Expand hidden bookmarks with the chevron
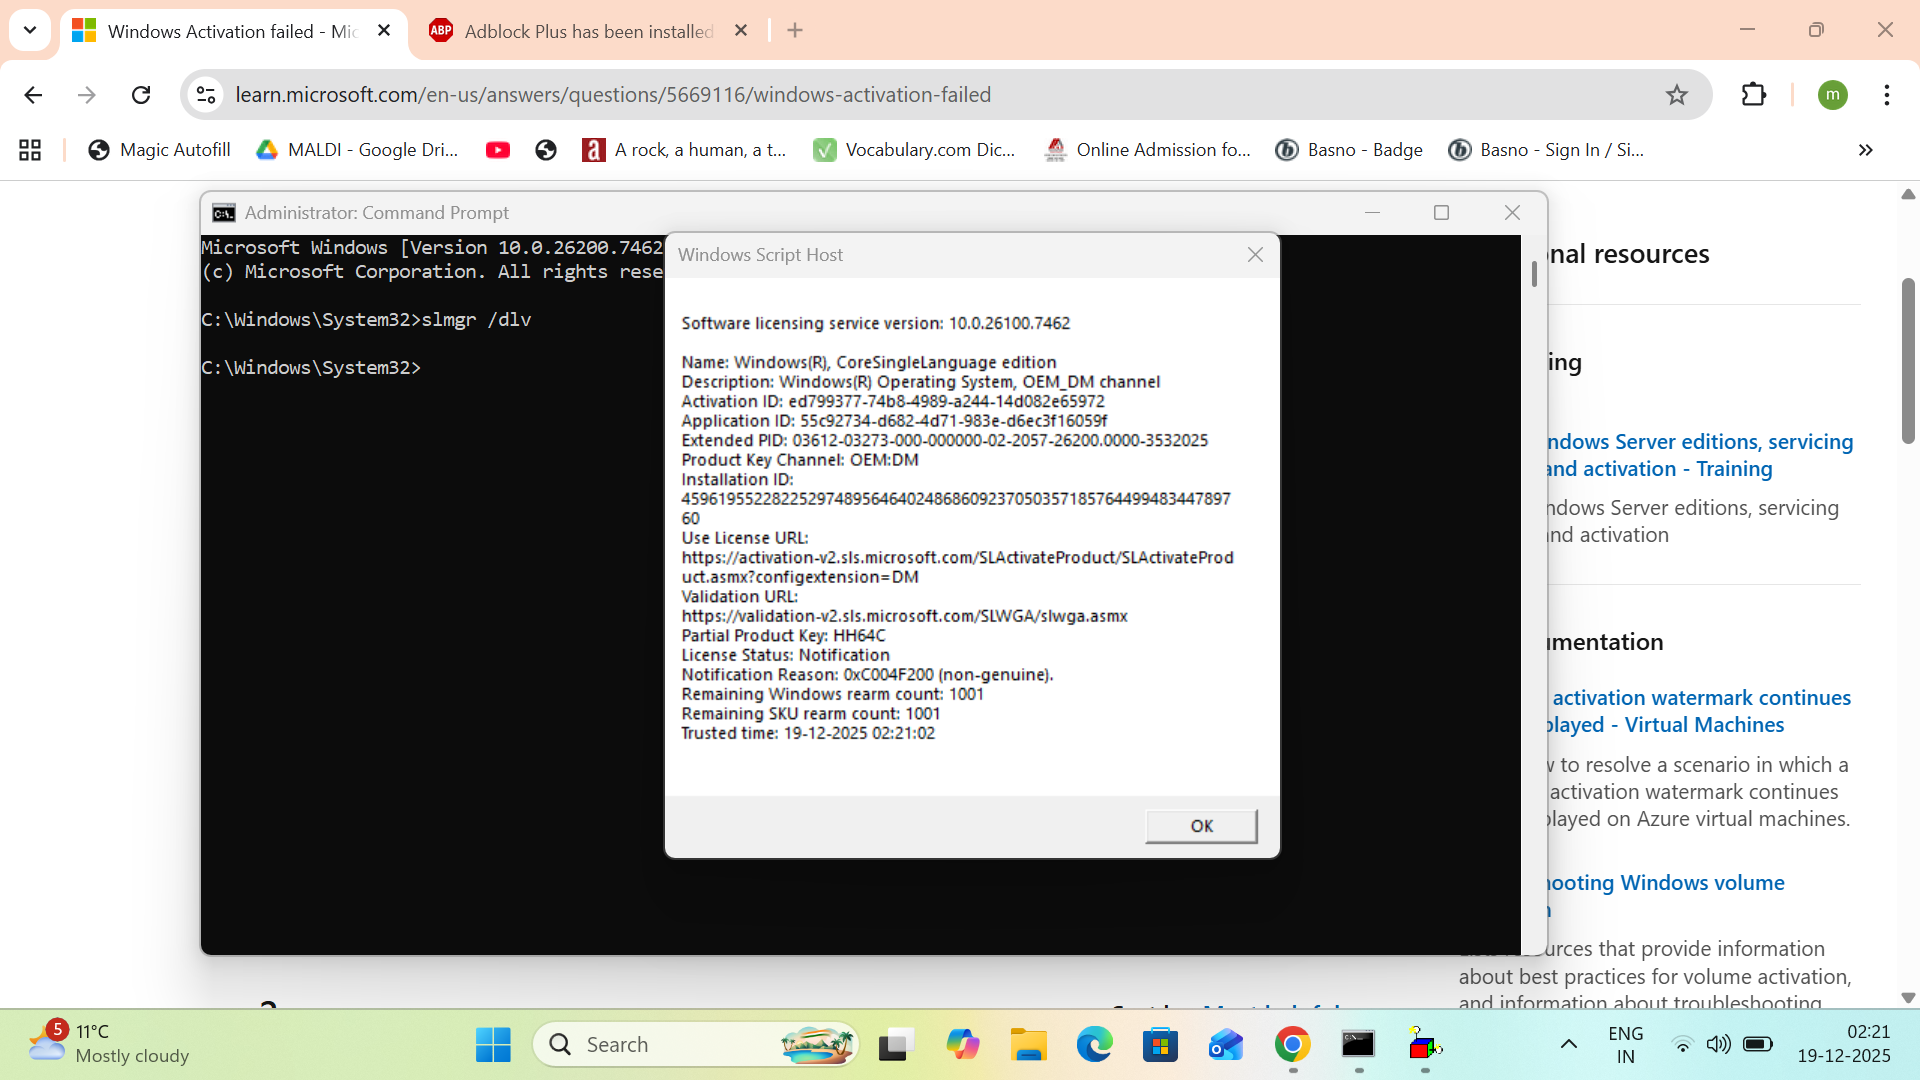Viewport: 1920px width, 1080px height. pyautogui.click(x=1864, y=150)
